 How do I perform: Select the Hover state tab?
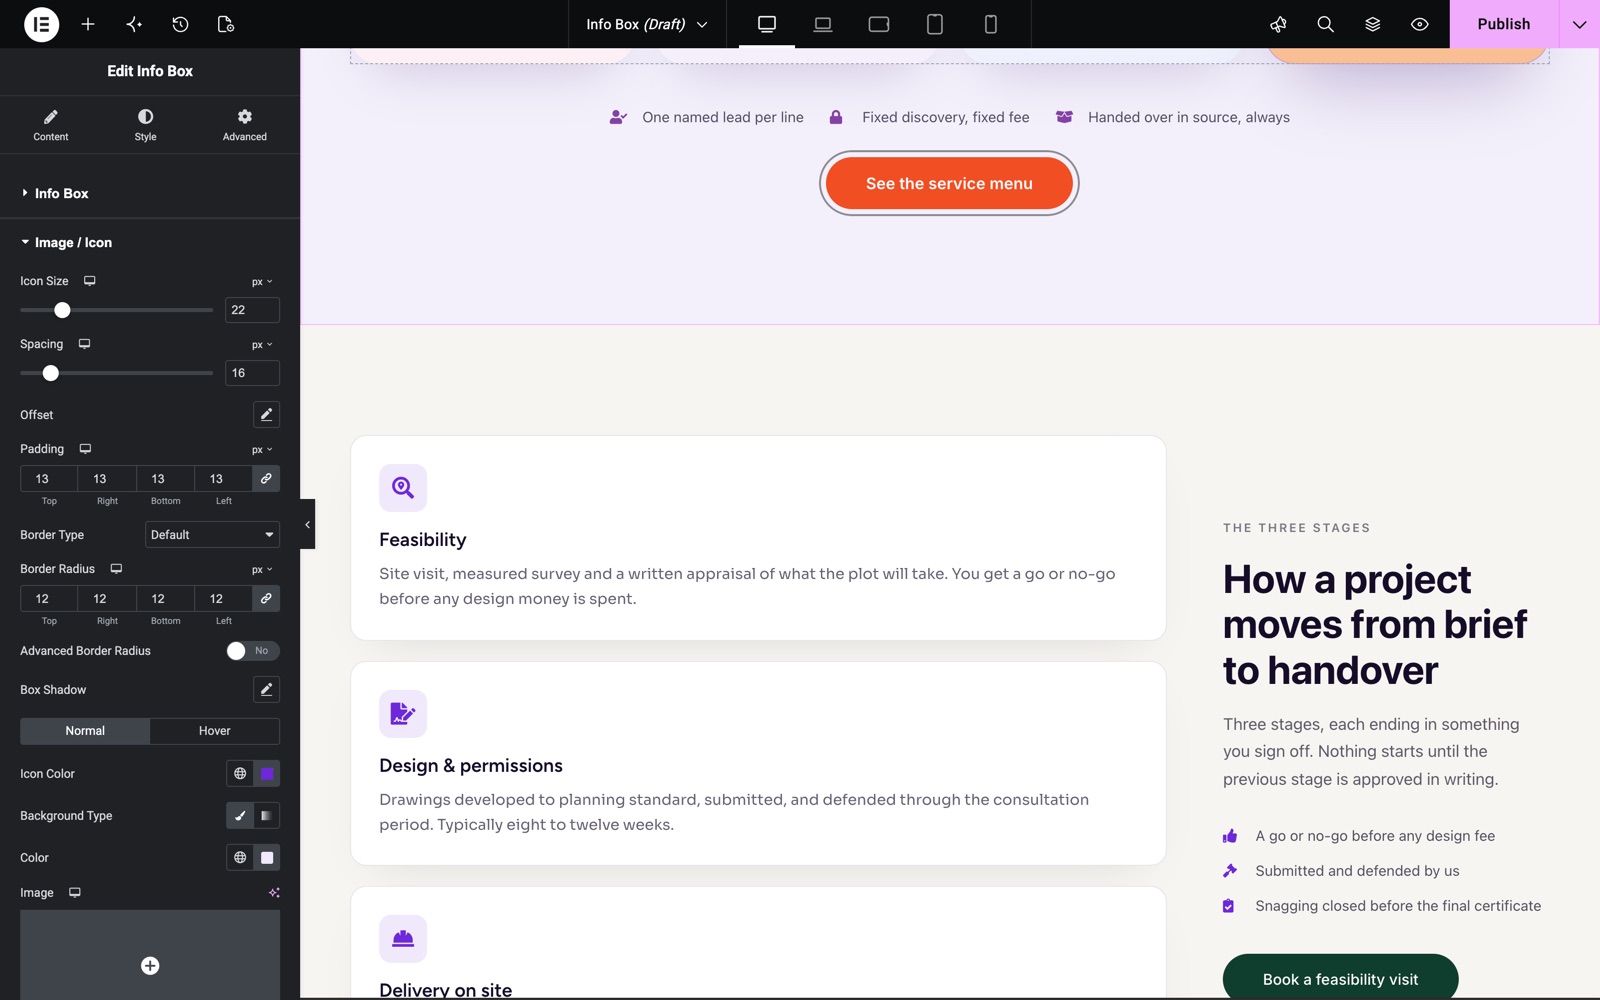pos(215,731)
